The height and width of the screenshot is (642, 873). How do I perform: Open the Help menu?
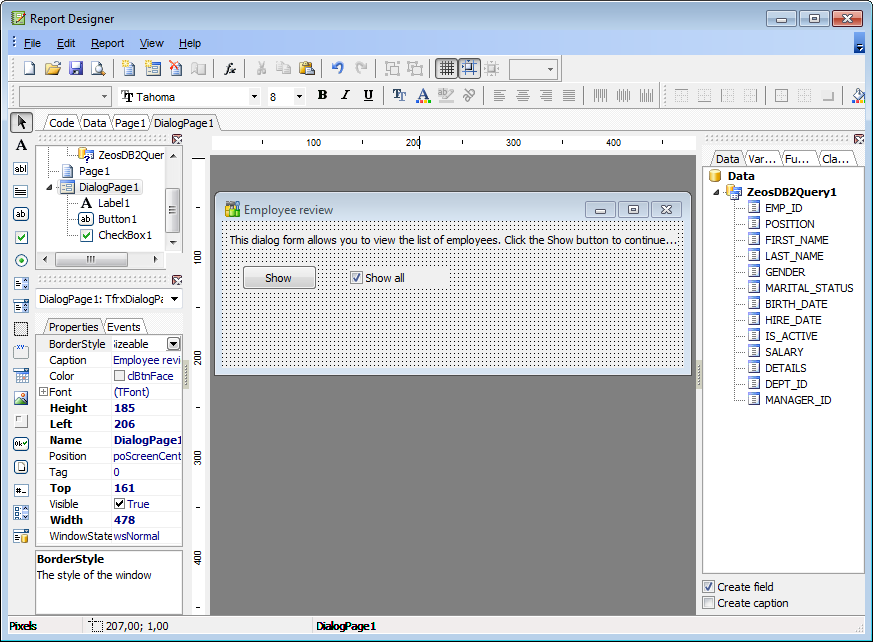(x=189, y=43)
